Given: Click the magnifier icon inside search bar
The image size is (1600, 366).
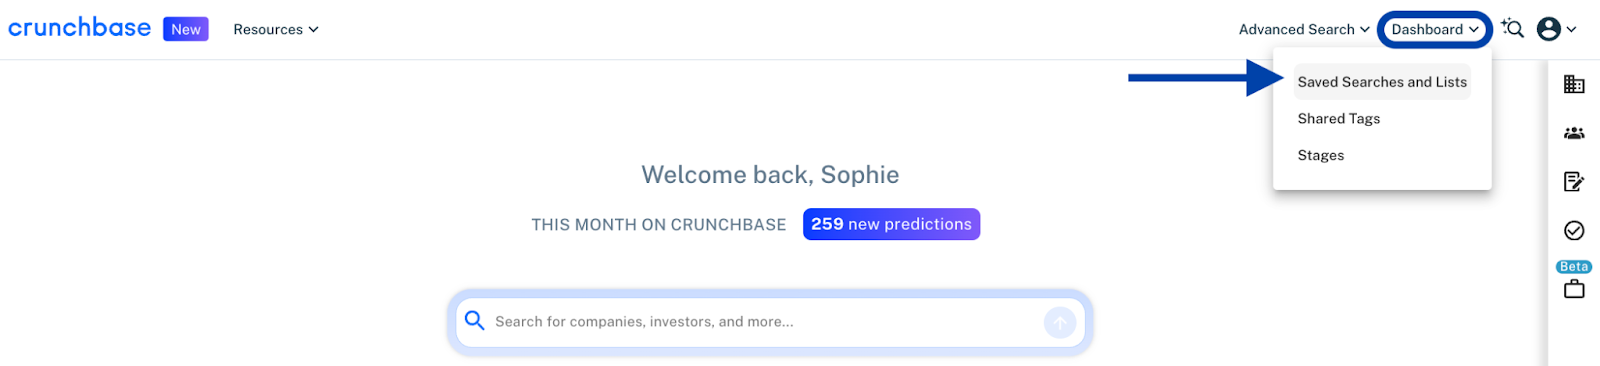Looking at the screenshot, I should tap(475, 321).
